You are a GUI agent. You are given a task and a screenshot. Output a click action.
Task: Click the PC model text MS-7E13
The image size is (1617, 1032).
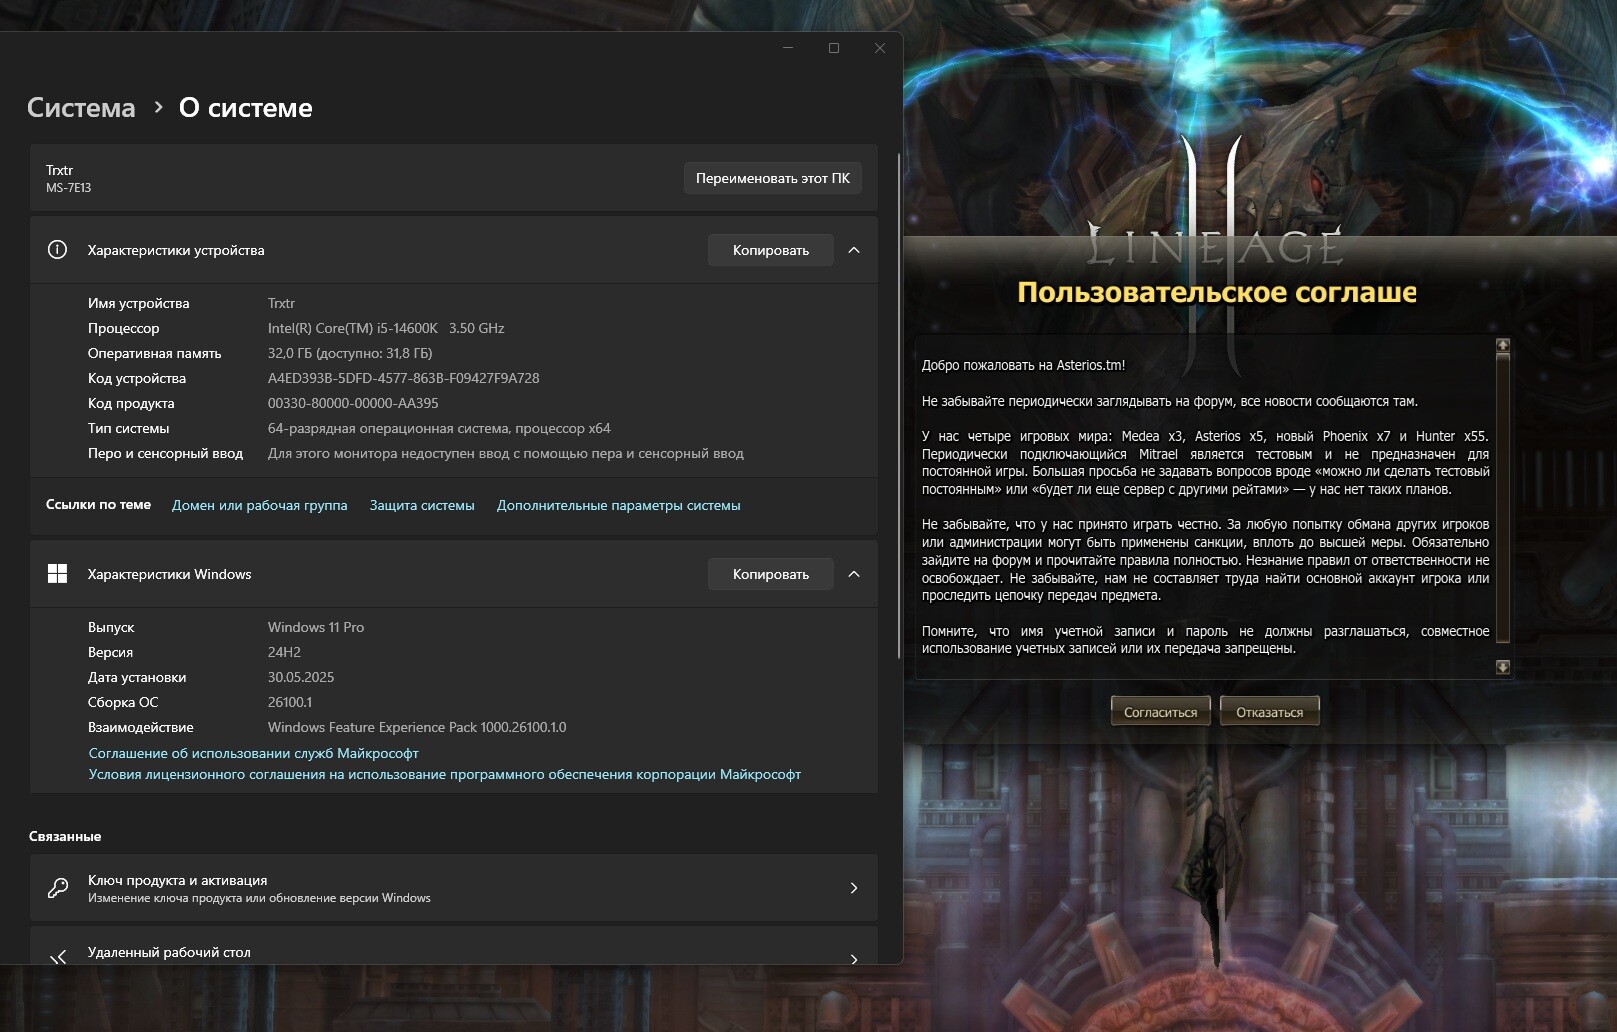tap(68, 188)
